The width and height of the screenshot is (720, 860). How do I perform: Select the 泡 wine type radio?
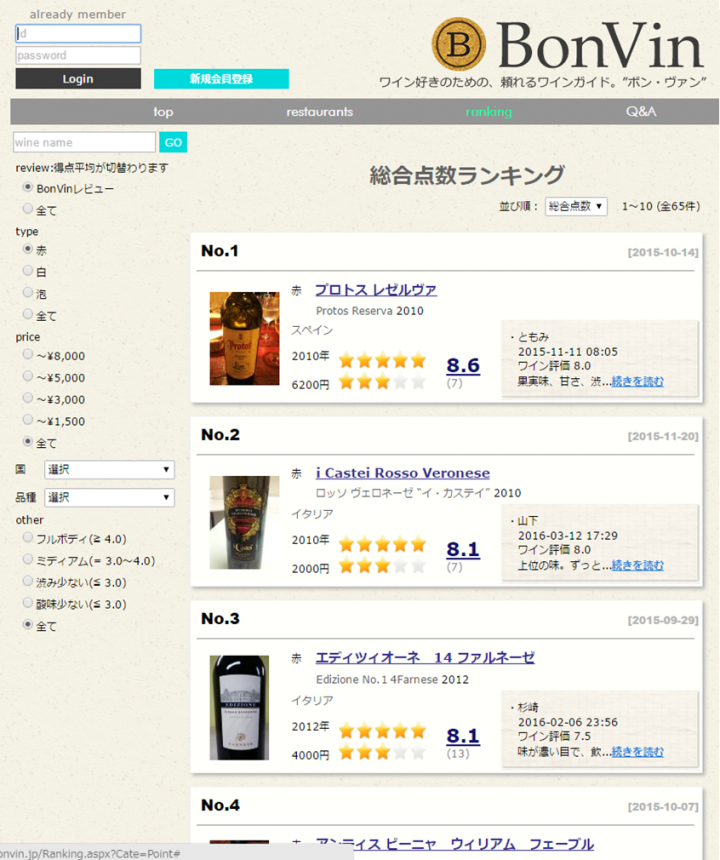pos(27,292)
